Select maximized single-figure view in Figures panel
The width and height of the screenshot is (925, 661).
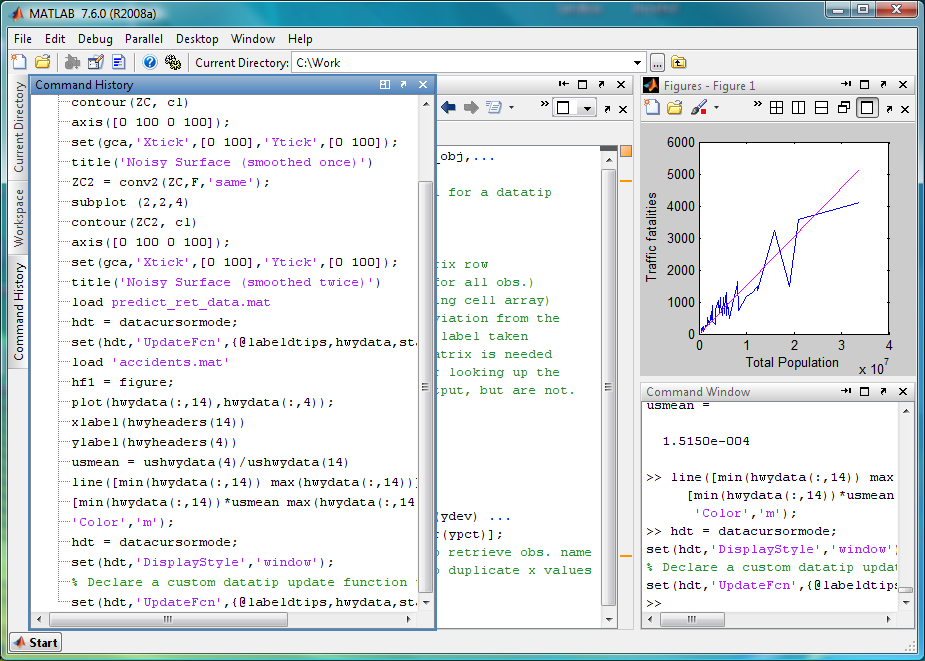coord(867,107)
